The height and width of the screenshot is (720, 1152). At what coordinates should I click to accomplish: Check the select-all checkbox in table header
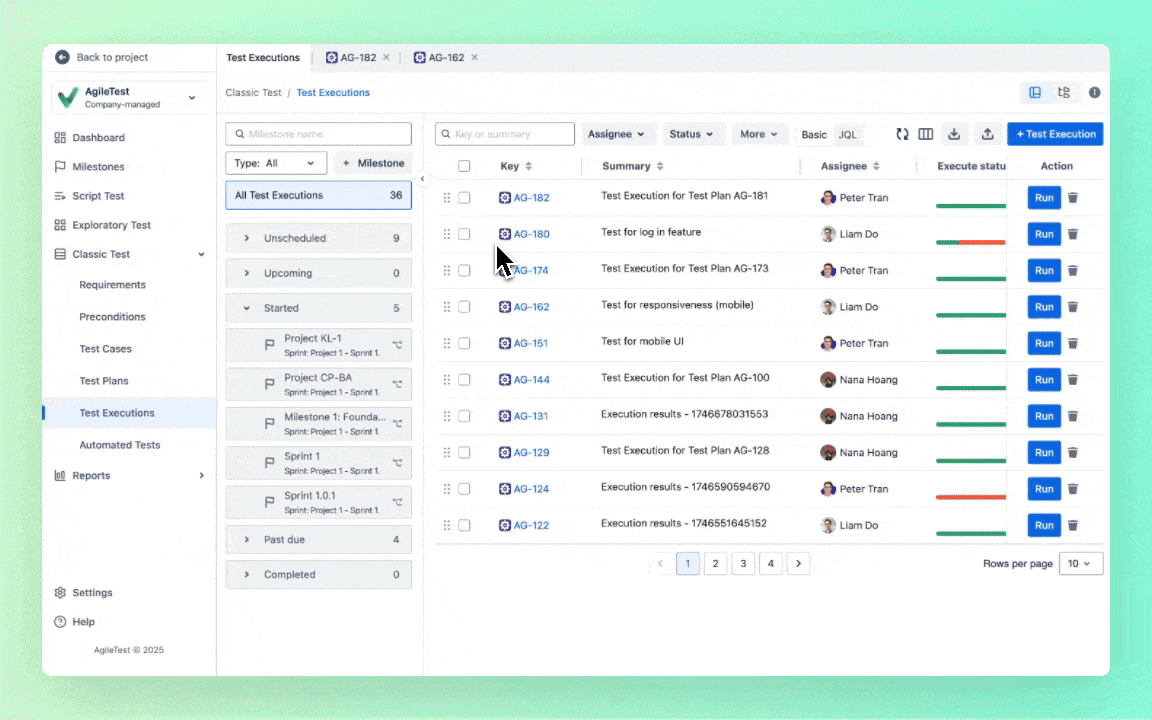point(464,166)
